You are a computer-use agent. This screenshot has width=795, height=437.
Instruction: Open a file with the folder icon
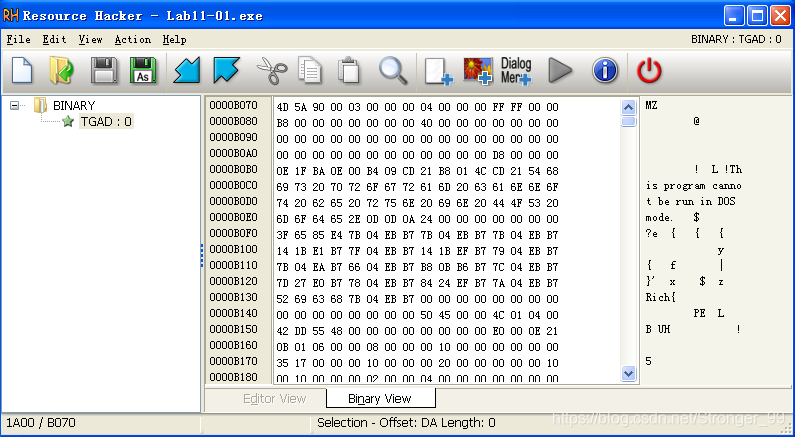point(61,70)
